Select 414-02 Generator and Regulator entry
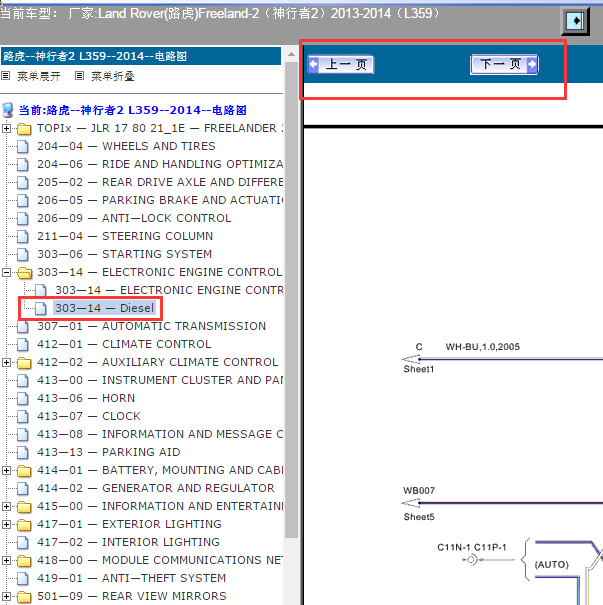This screenshot has width=603, height=605. click(155, 488)
